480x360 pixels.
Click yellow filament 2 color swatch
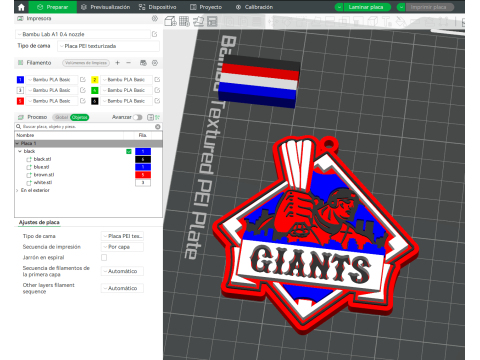pos(95,80)
